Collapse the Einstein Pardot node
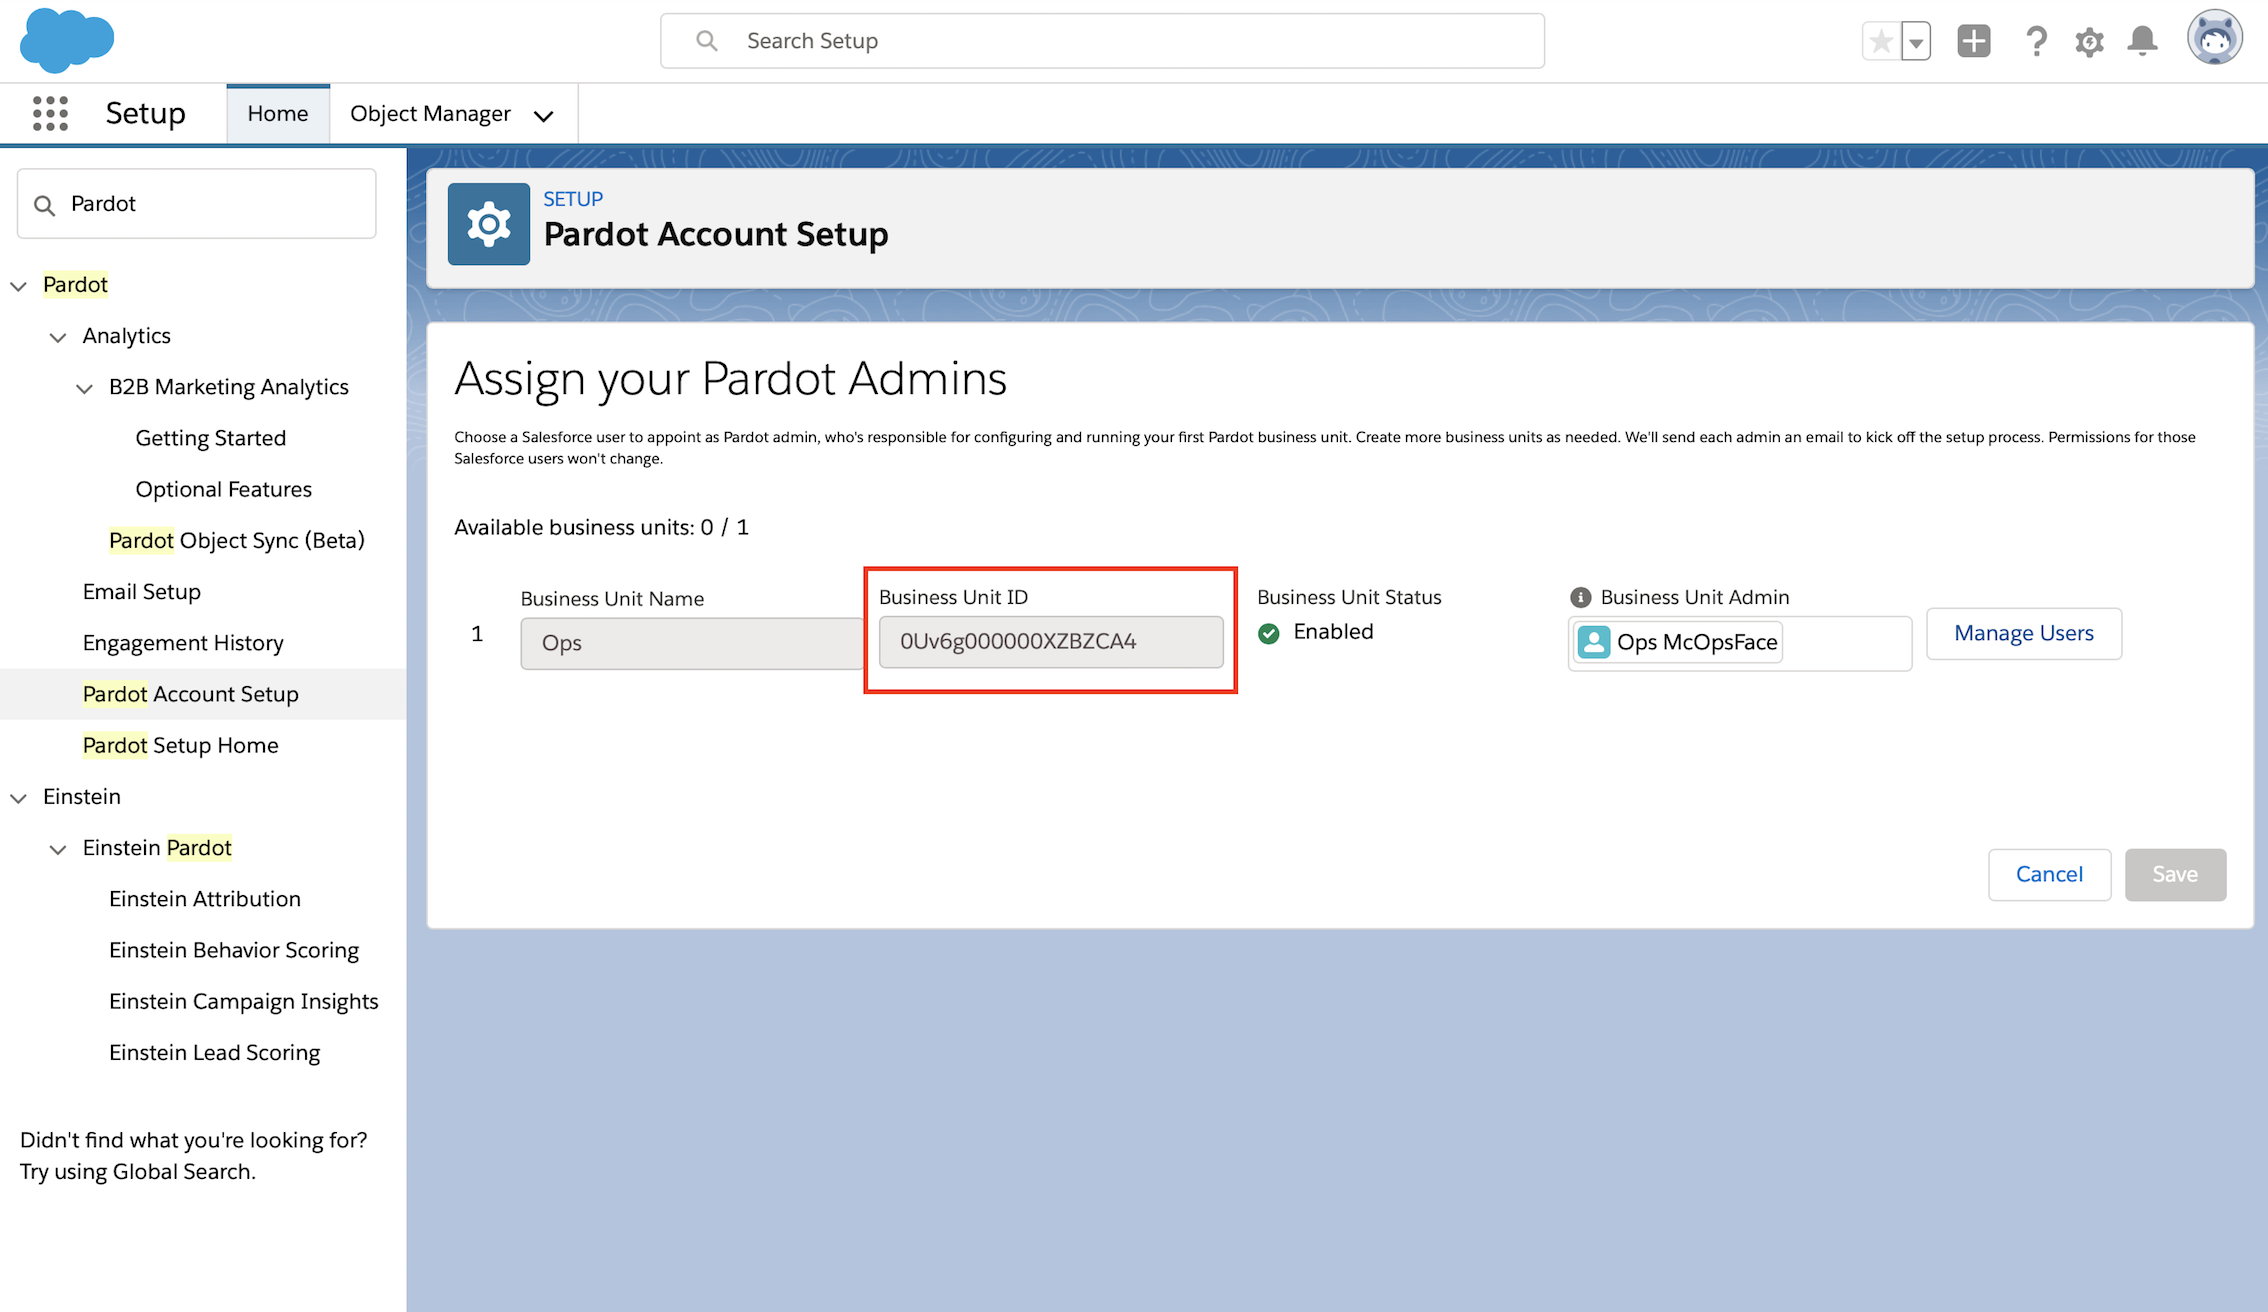 tap(58, 849)
